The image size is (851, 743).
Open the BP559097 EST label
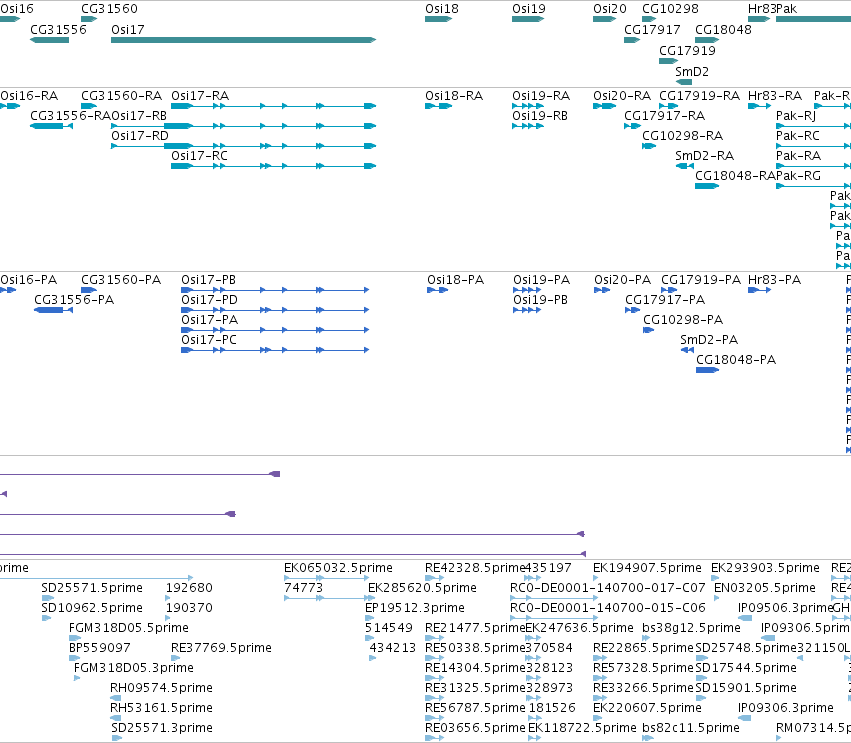tap(99, 648)
